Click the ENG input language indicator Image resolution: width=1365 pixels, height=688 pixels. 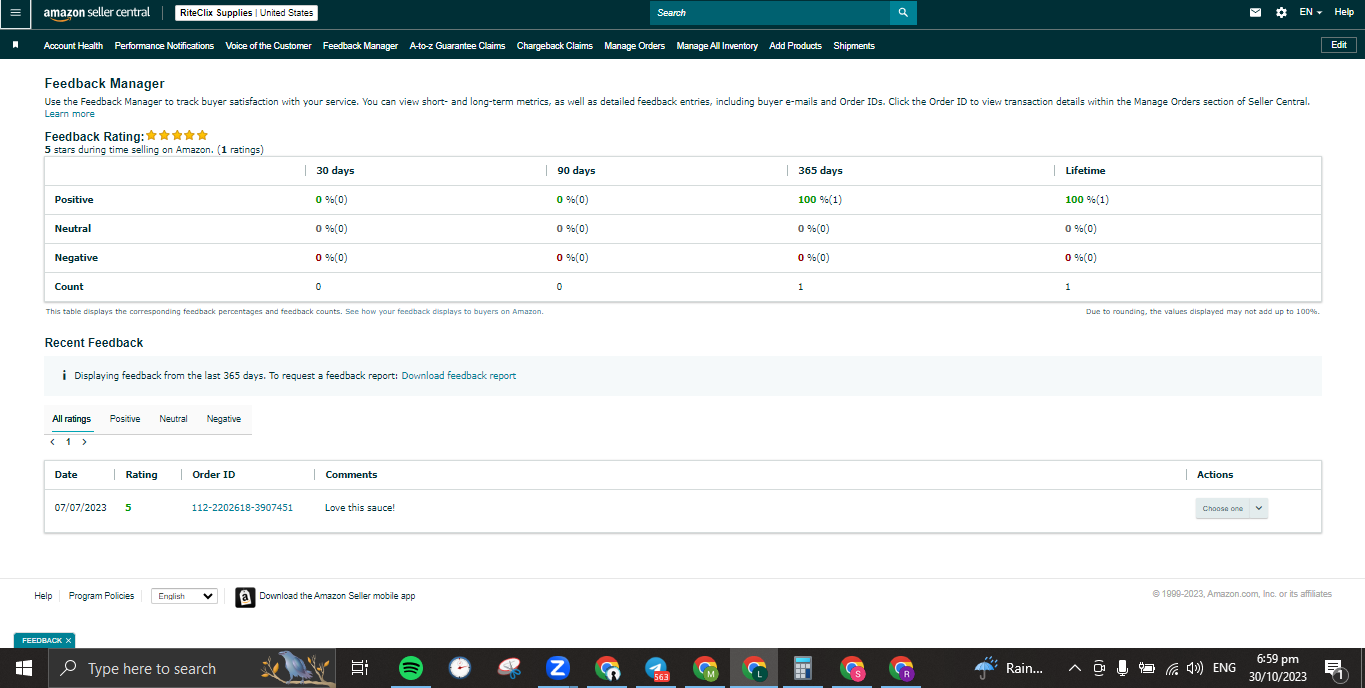1224,668
